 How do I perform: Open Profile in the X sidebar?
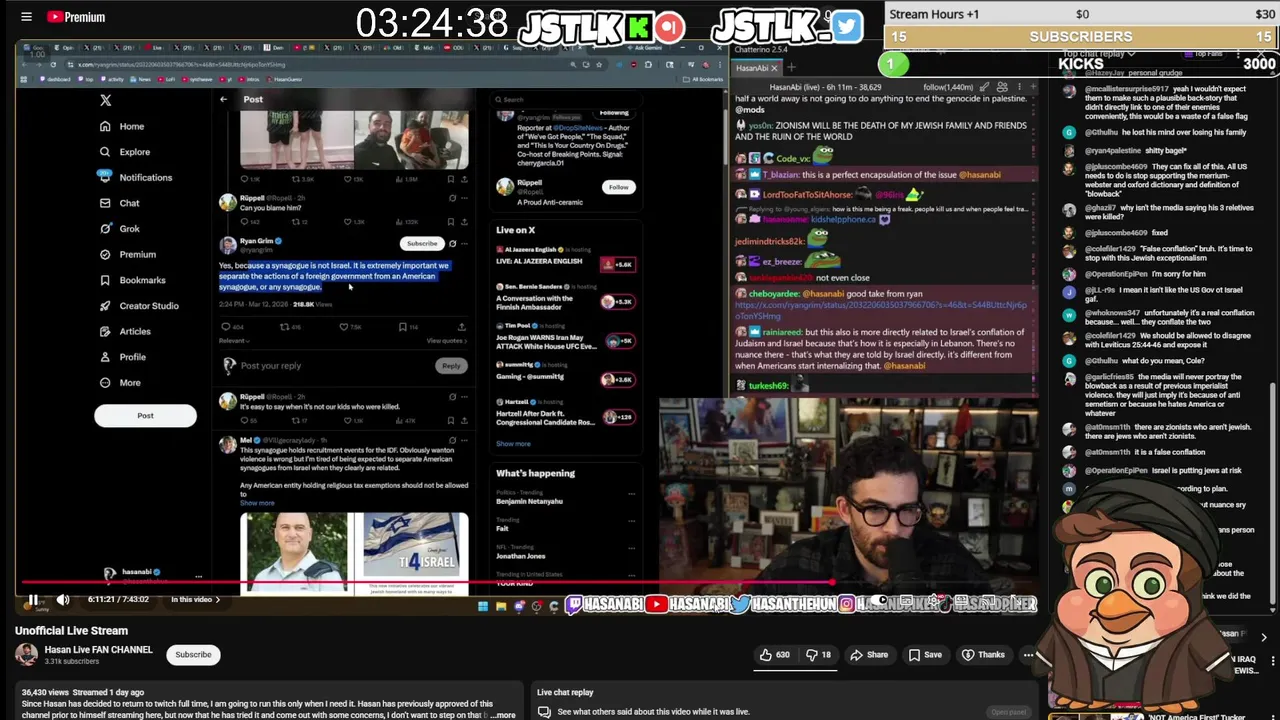click(x=123, y=357)
